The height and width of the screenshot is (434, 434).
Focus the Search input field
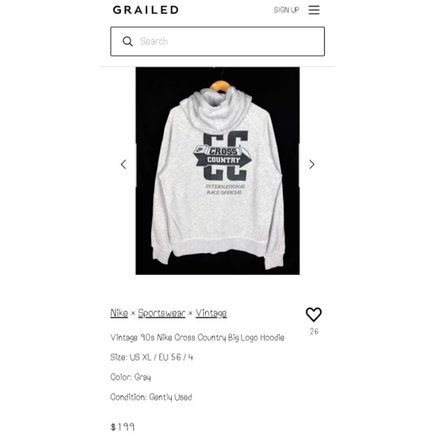217,41
